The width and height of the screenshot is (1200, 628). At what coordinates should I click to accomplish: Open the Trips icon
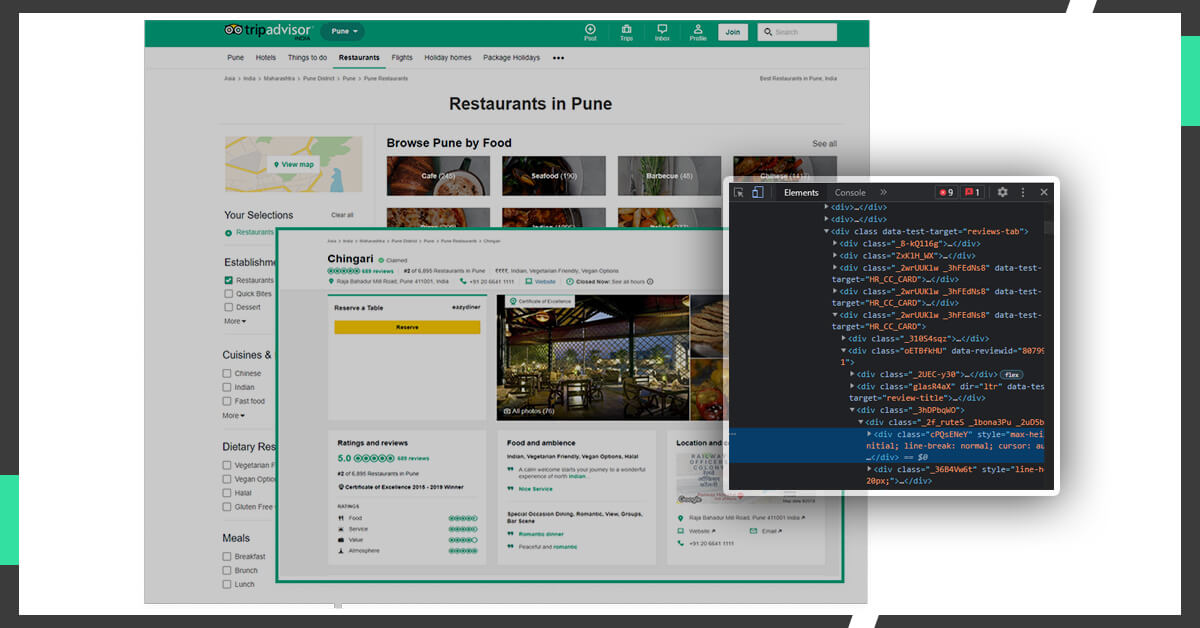626,31
